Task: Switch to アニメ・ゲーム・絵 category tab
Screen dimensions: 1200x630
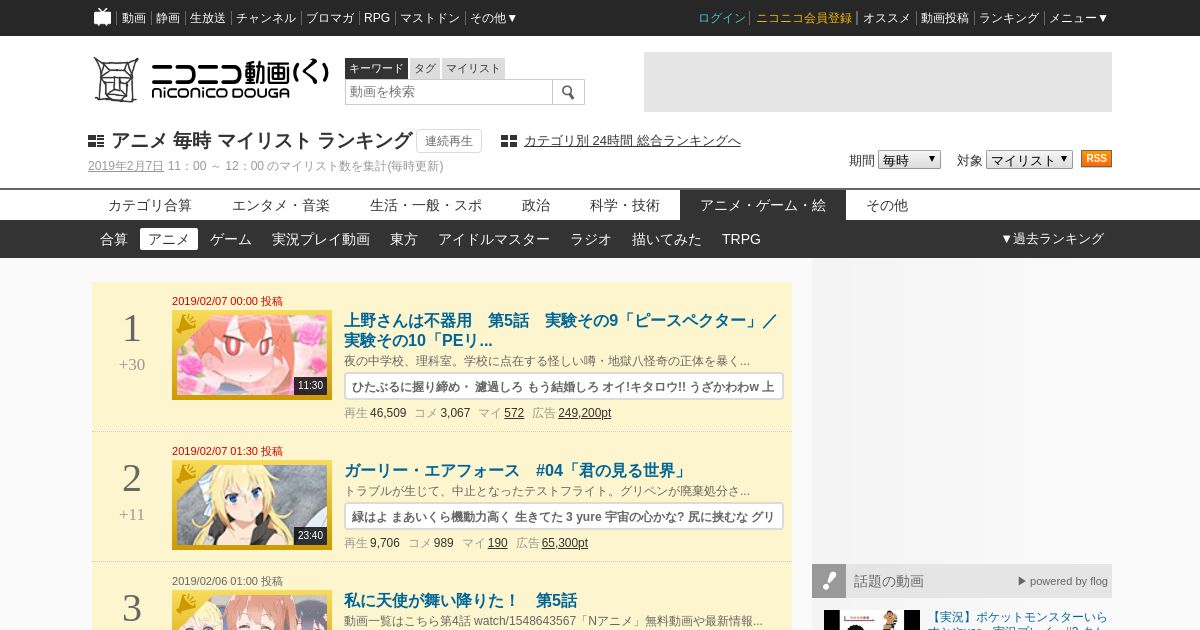Action: click(x=763, y=205)
